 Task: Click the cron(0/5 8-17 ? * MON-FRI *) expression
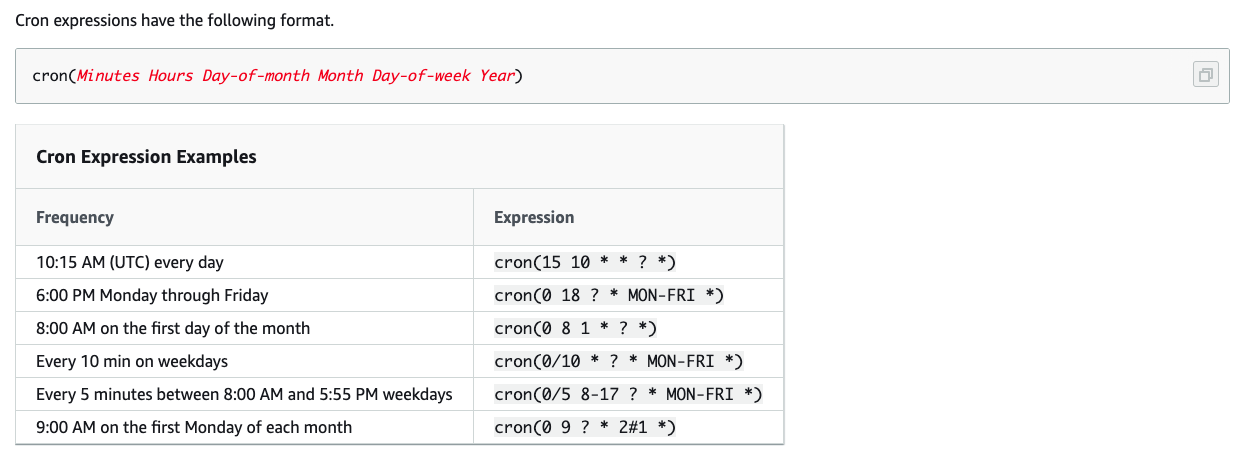pos(628,394)
